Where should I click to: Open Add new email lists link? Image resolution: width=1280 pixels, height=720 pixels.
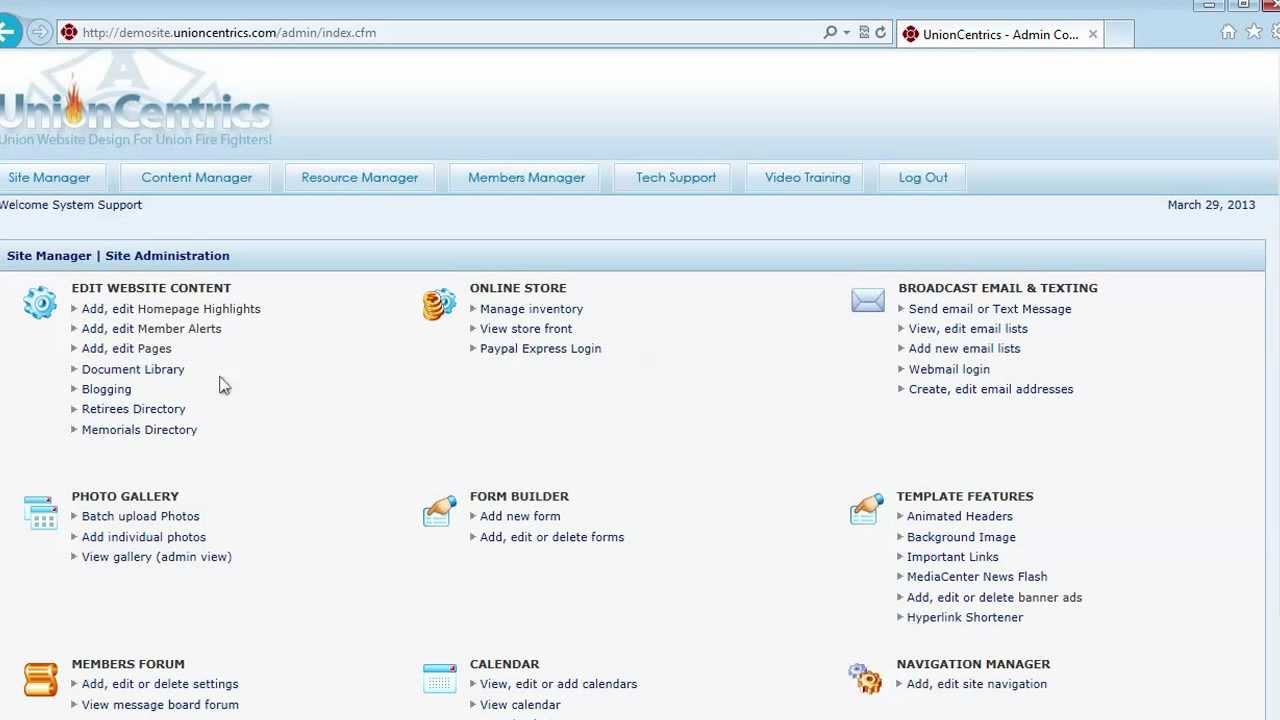coord(965,349)
